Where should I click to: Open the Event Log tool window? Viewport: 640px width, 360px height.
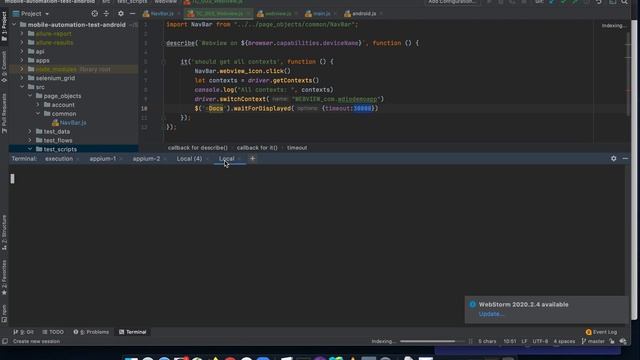point(601,332)
